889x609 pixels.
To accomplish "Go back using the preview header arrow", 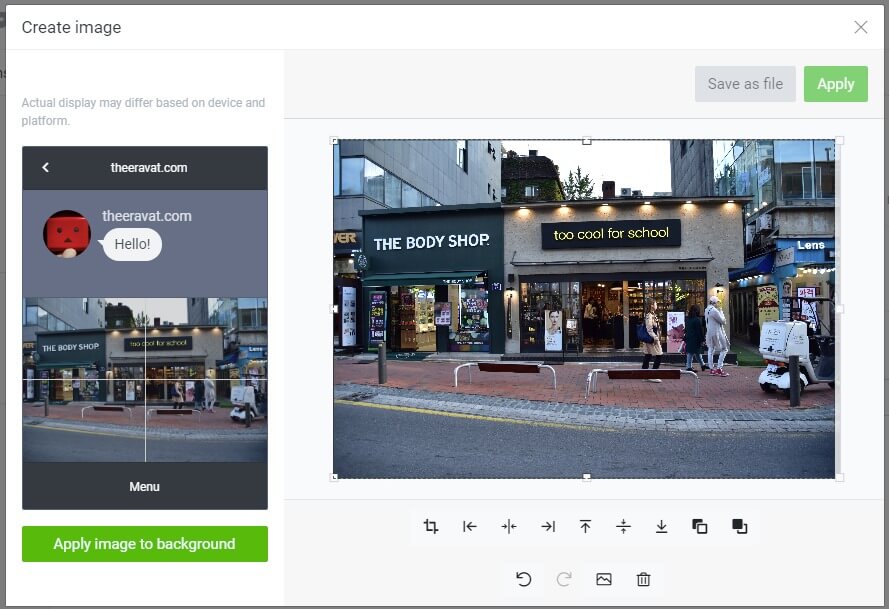I will 45,167.
